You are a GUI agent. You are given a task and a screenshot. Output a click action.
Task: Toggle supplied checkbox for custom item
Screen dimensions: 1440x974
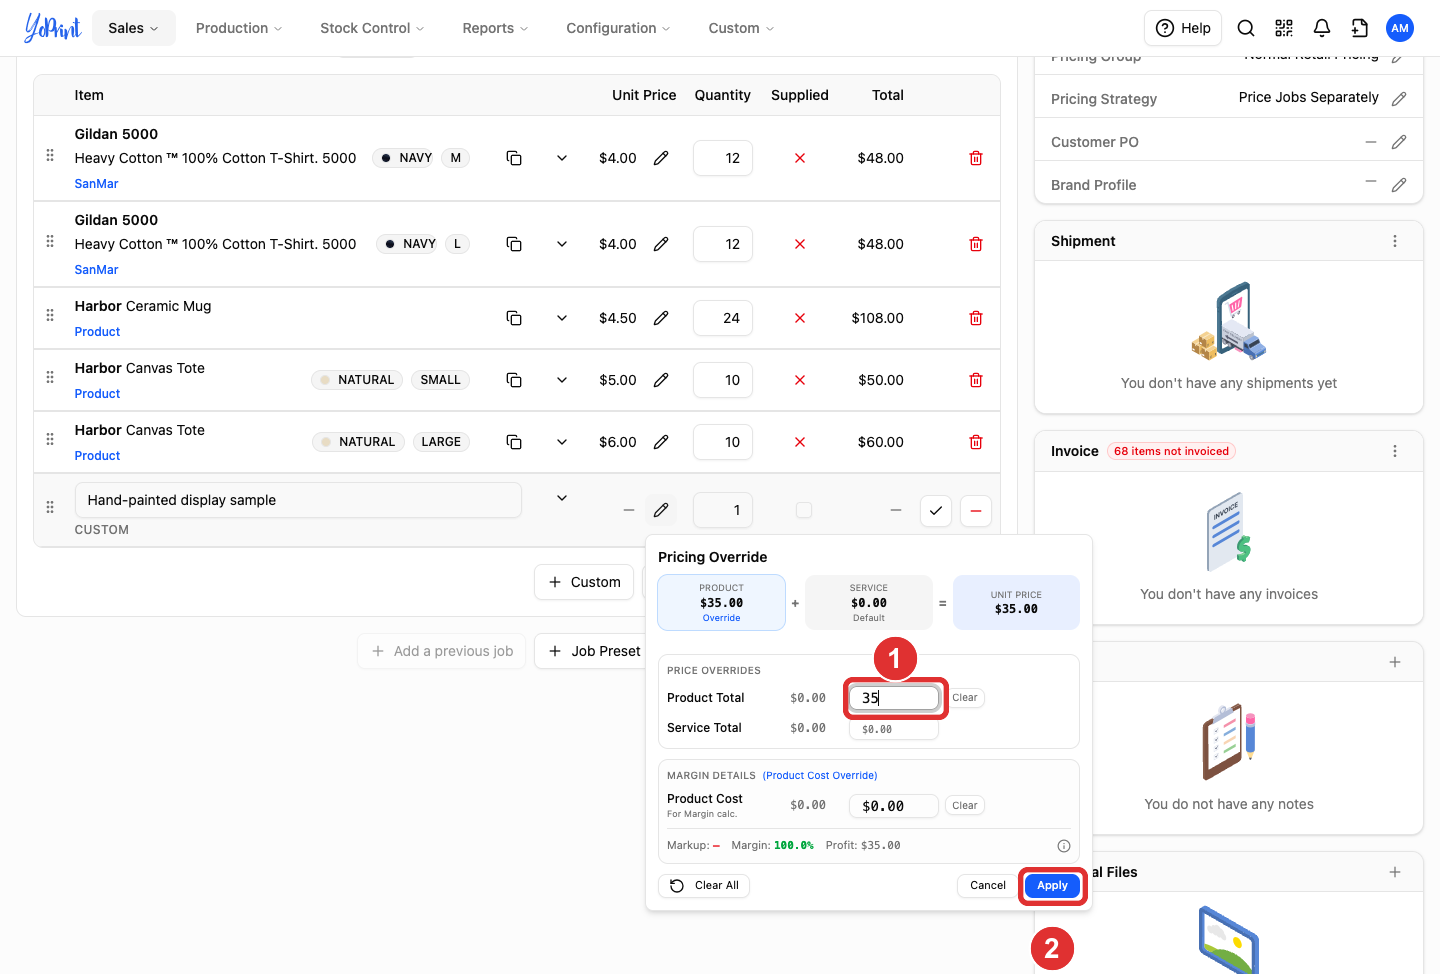pyautogui.click(x=804, y=510)
